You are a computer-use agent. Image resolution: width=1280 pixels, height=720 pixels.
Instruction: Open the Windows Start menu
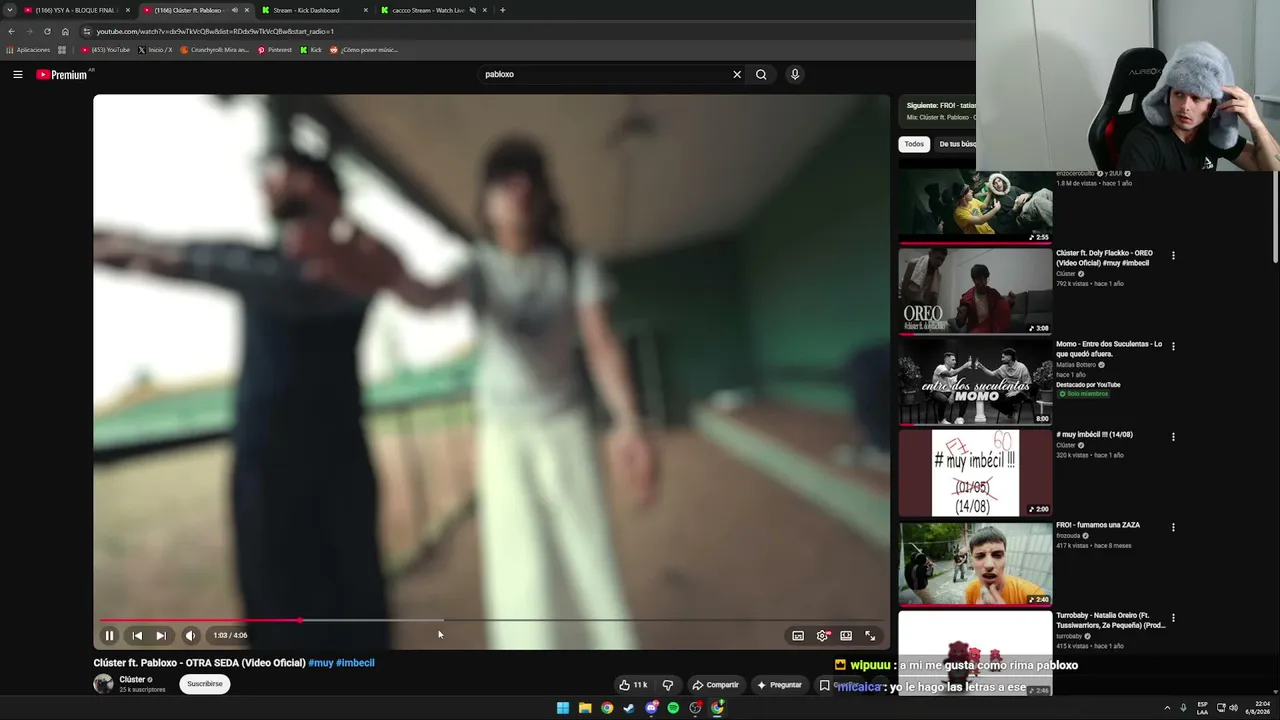(563, 708)
